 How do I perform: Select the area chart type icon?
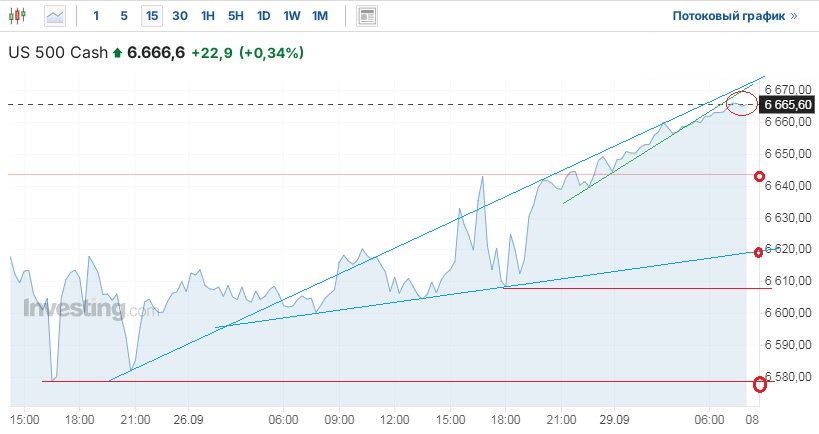click(x=55, y=16)
